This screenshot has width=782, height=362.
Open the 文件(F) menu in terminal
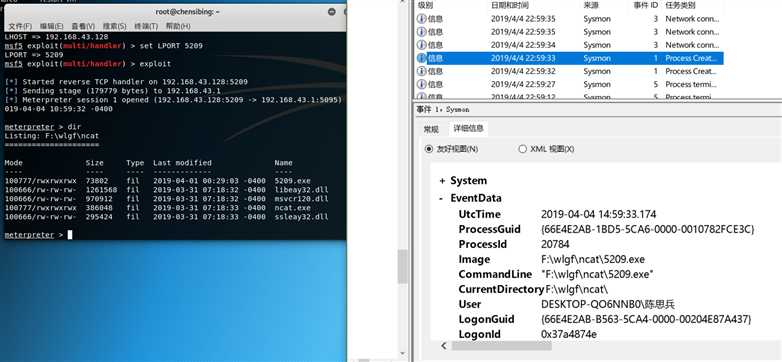pyautogui.click(x=20, y=26)
